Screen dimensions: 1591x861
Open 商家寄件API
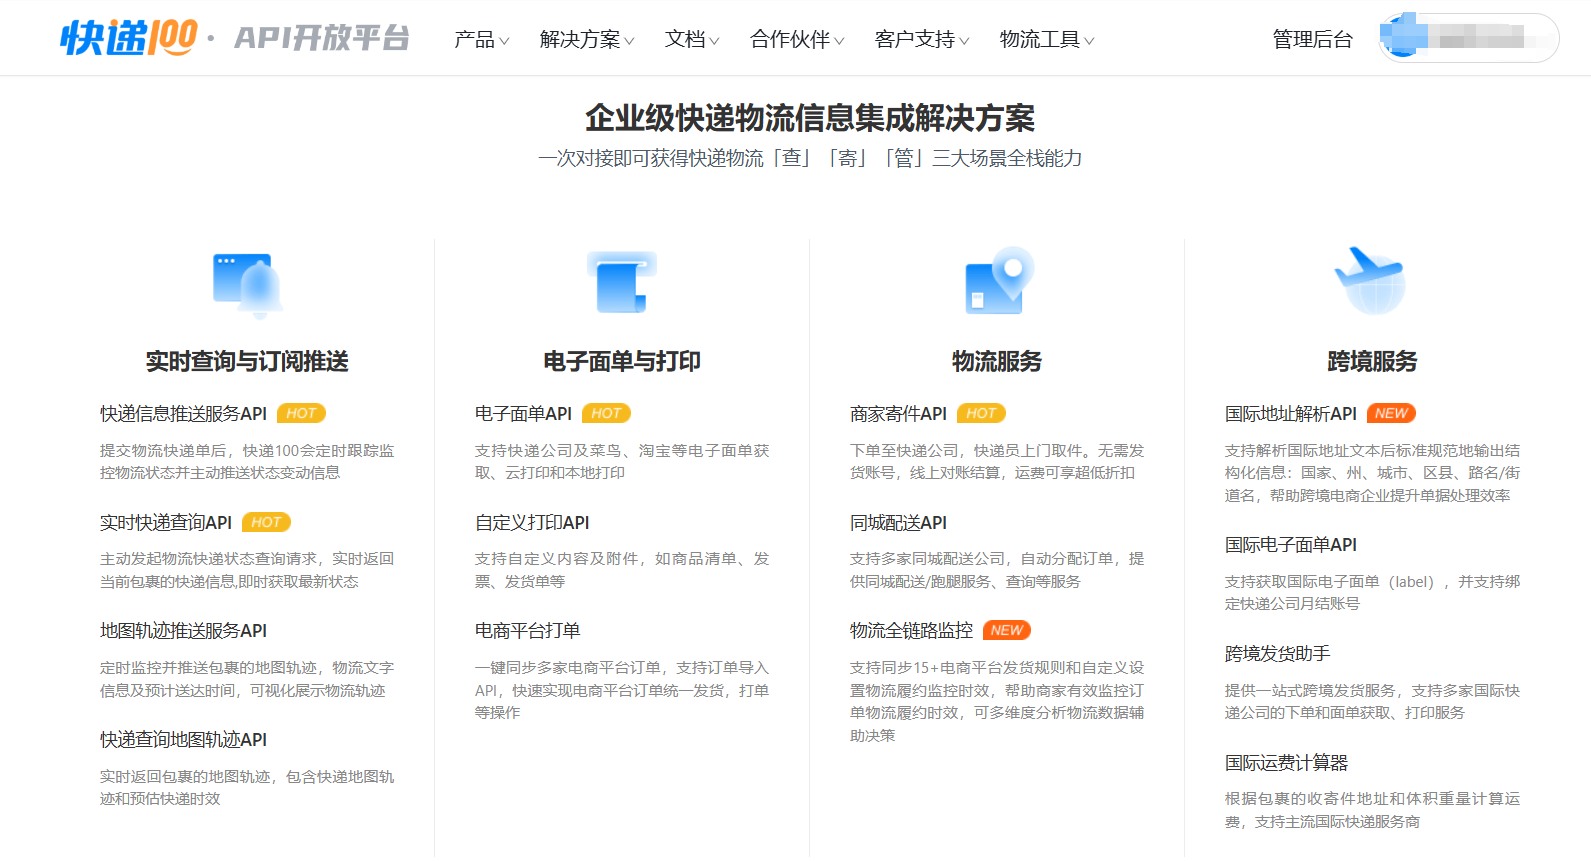click(898, 413)
